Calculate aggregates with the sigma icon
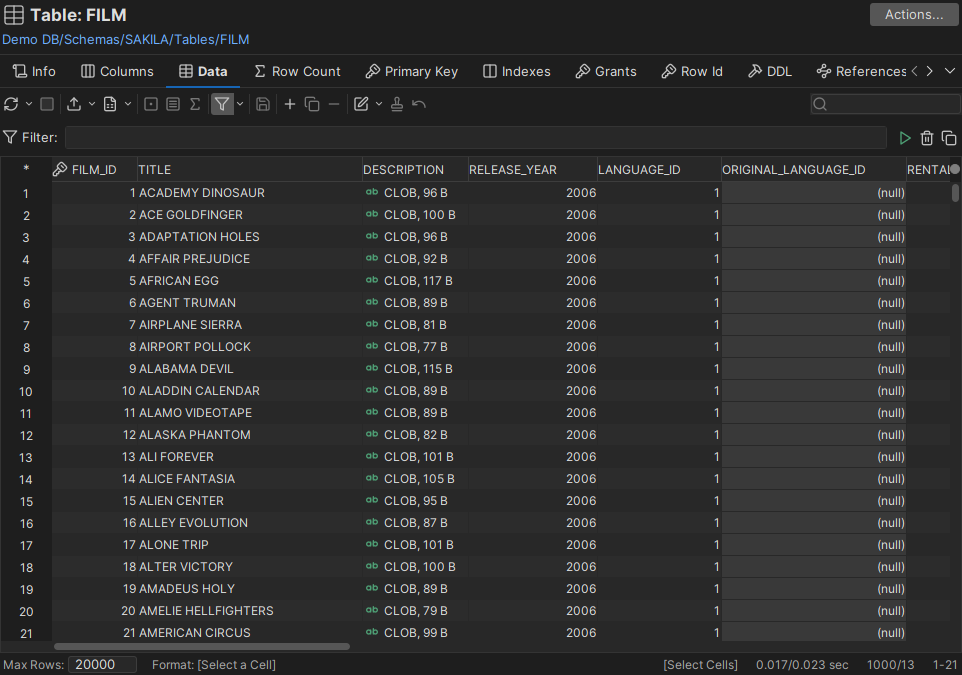 [194, 103]
